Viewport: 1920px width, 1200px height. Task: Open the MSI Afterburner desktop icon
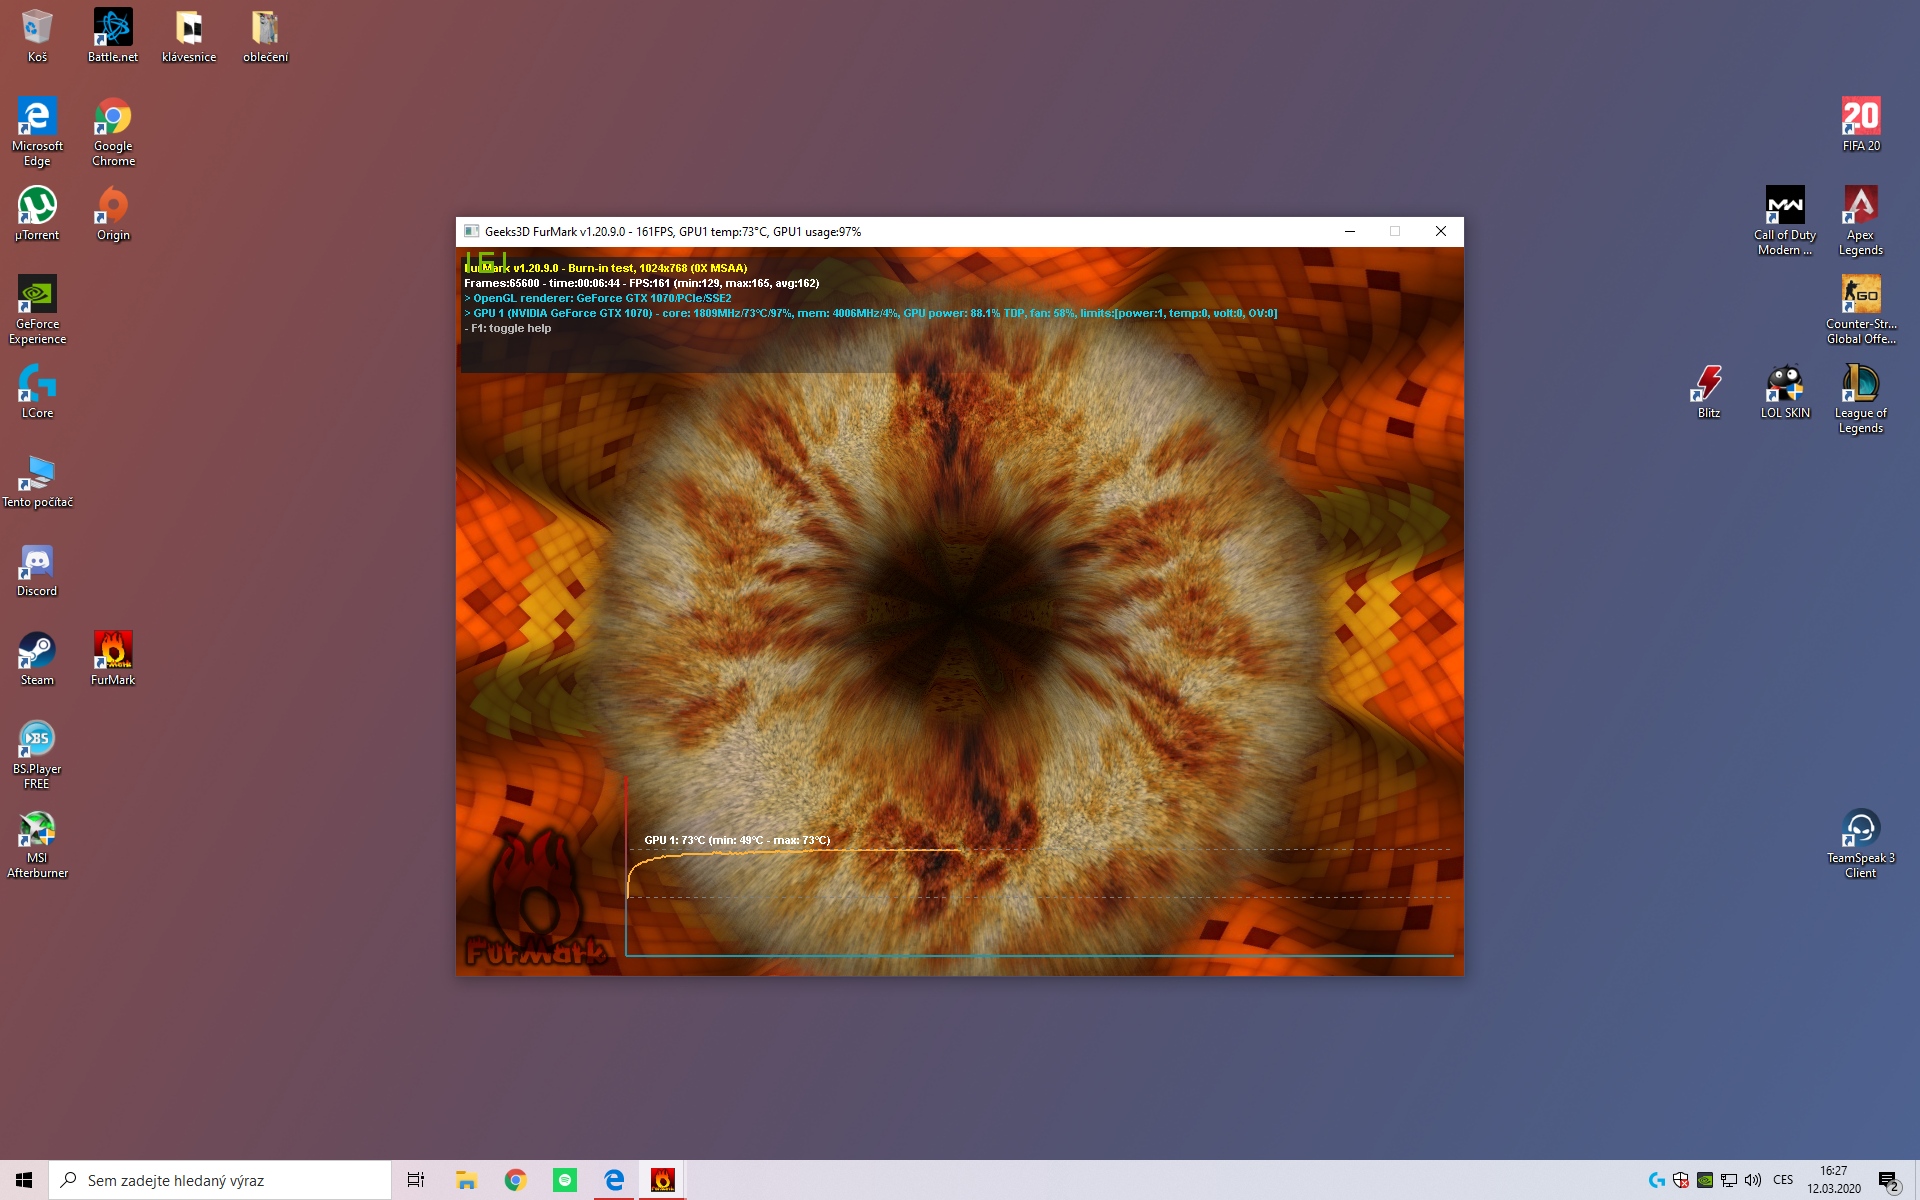click(37, 843)
